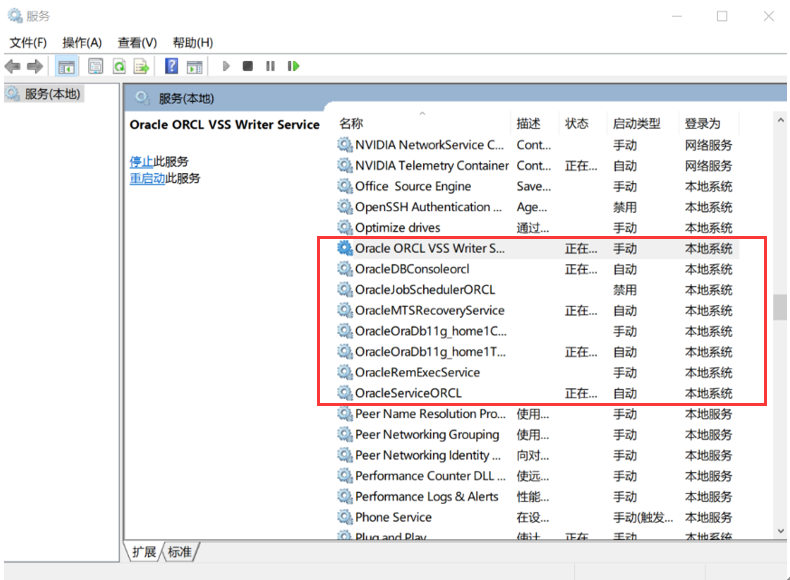790x580 pixels.
Task: Click the Forward arrow toolbar icon
Action: tap(35, 66)
